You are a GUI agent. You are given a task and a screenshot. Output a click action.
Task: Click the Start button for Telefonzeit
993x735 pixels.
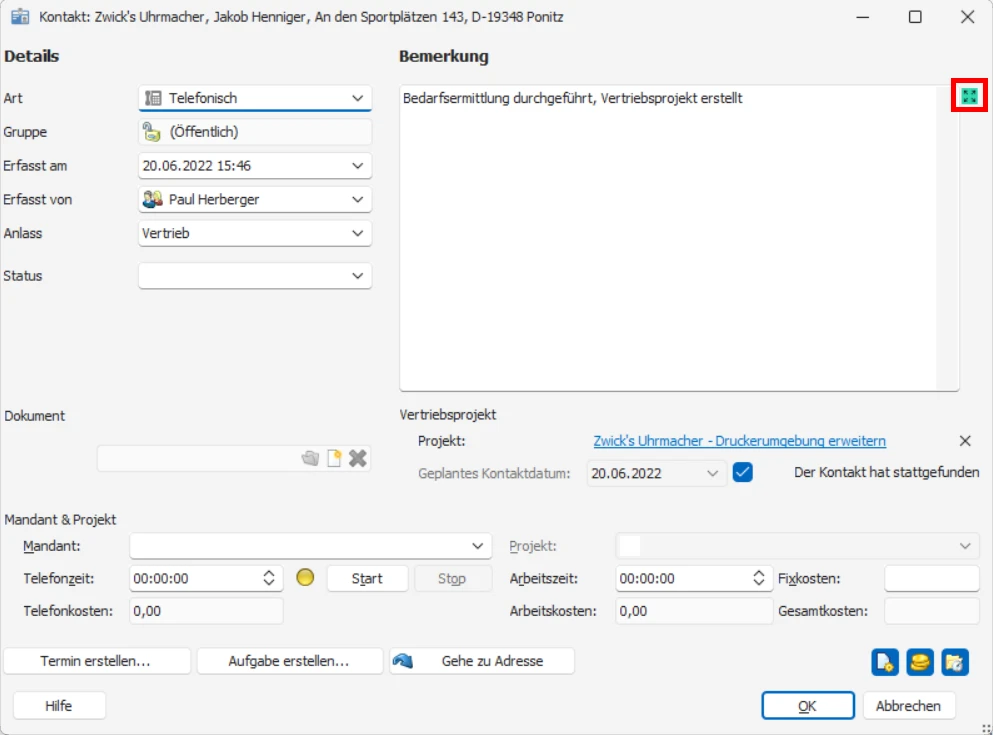367,579
